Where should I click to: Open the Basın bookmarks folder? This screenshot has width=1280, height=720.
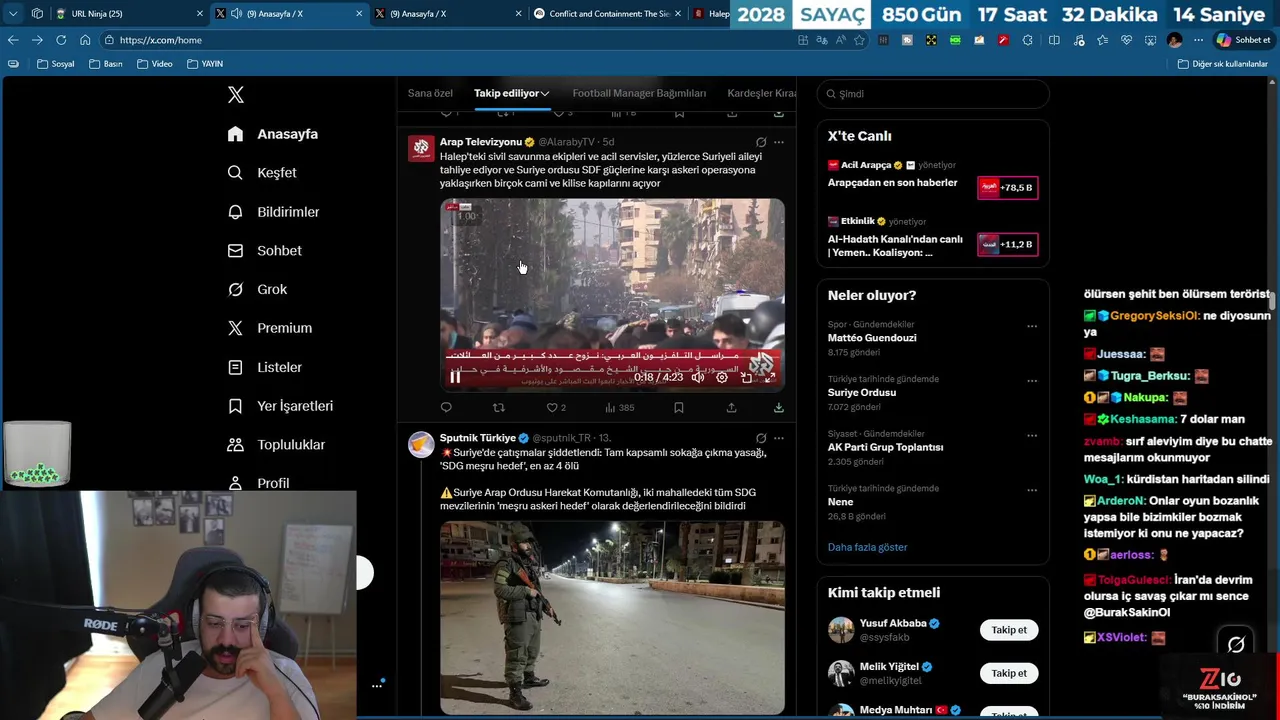tap(106, 64)
